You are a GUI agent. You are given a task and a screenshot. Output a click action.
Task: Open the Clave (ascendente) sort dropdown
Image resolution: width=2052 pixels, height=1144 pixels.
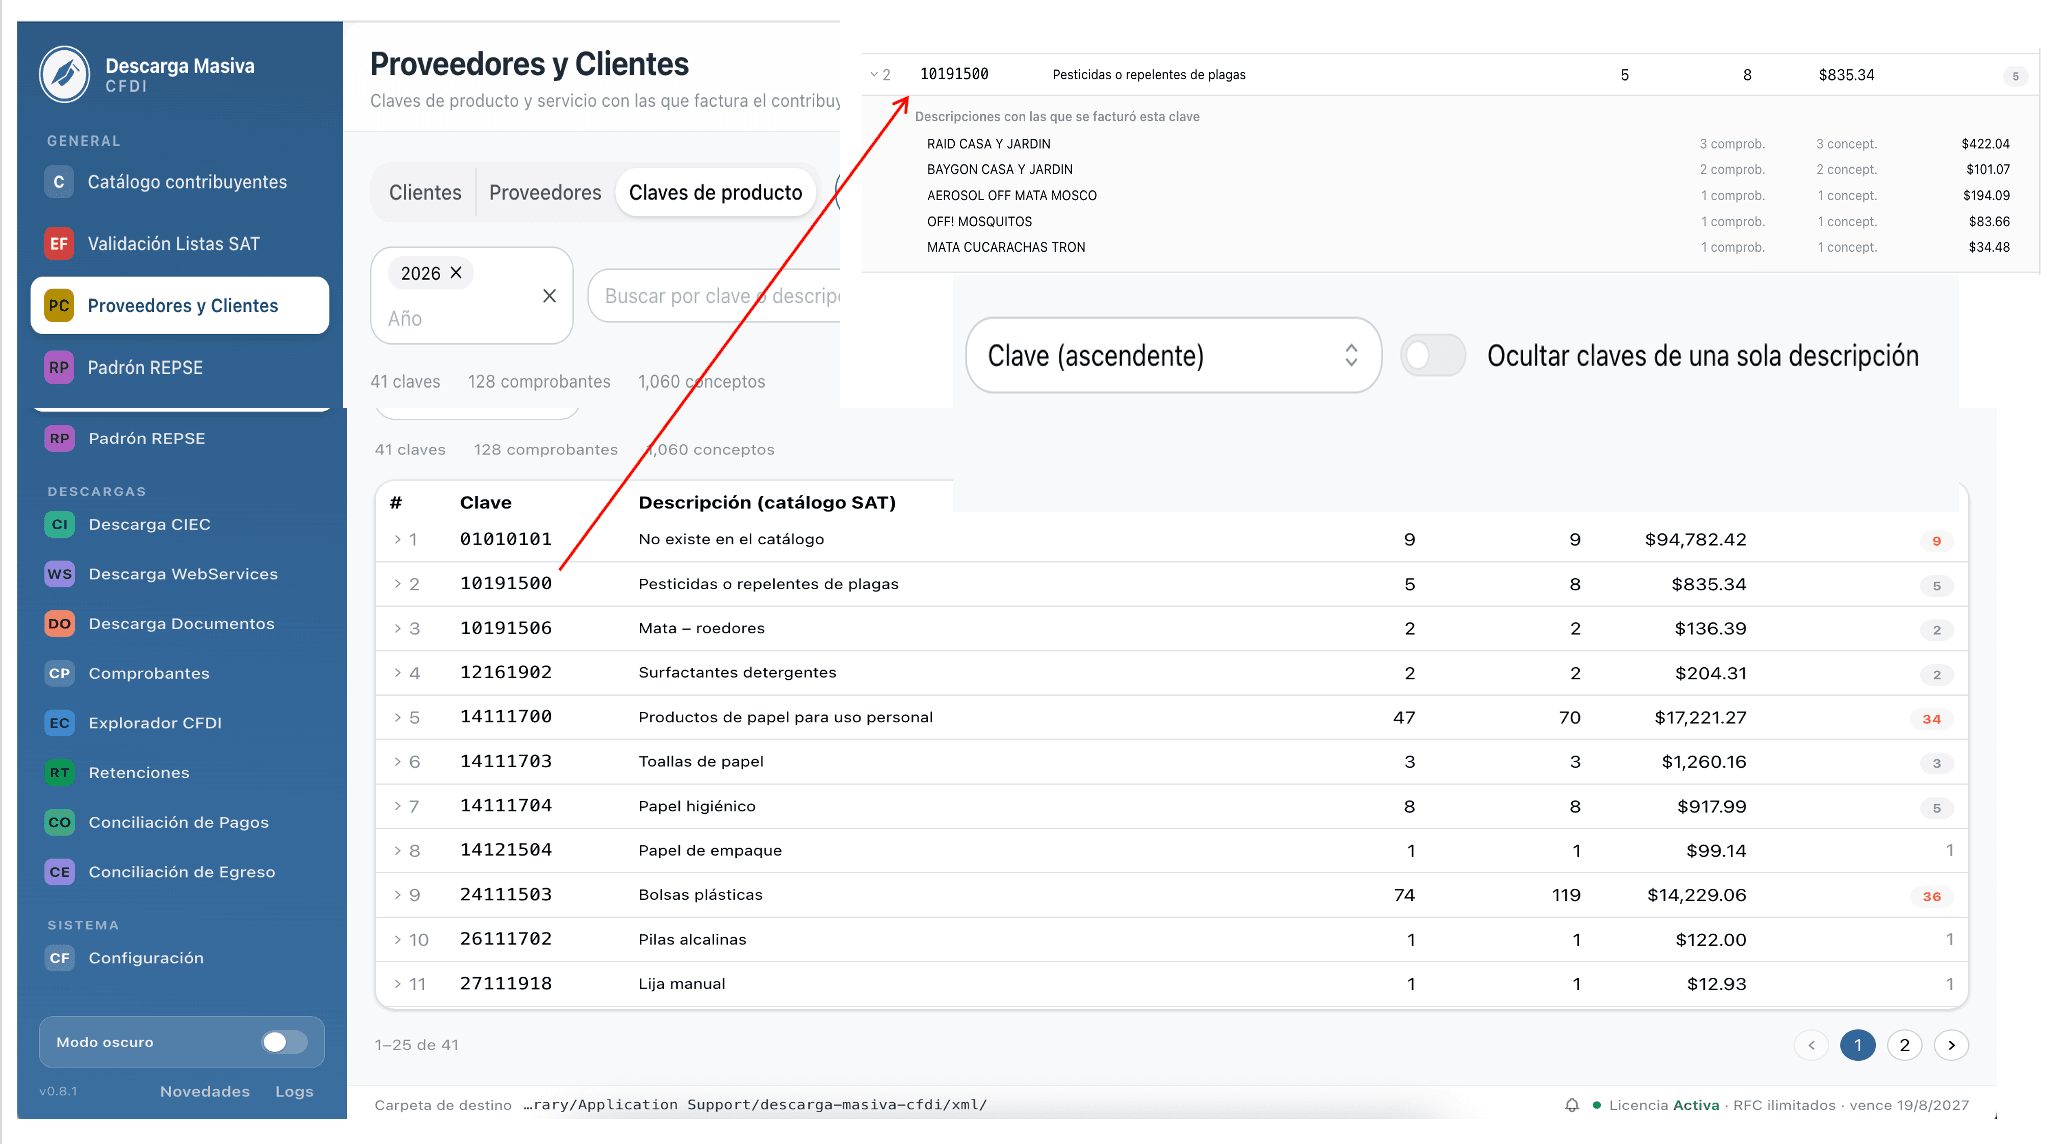pos(1173,355)
